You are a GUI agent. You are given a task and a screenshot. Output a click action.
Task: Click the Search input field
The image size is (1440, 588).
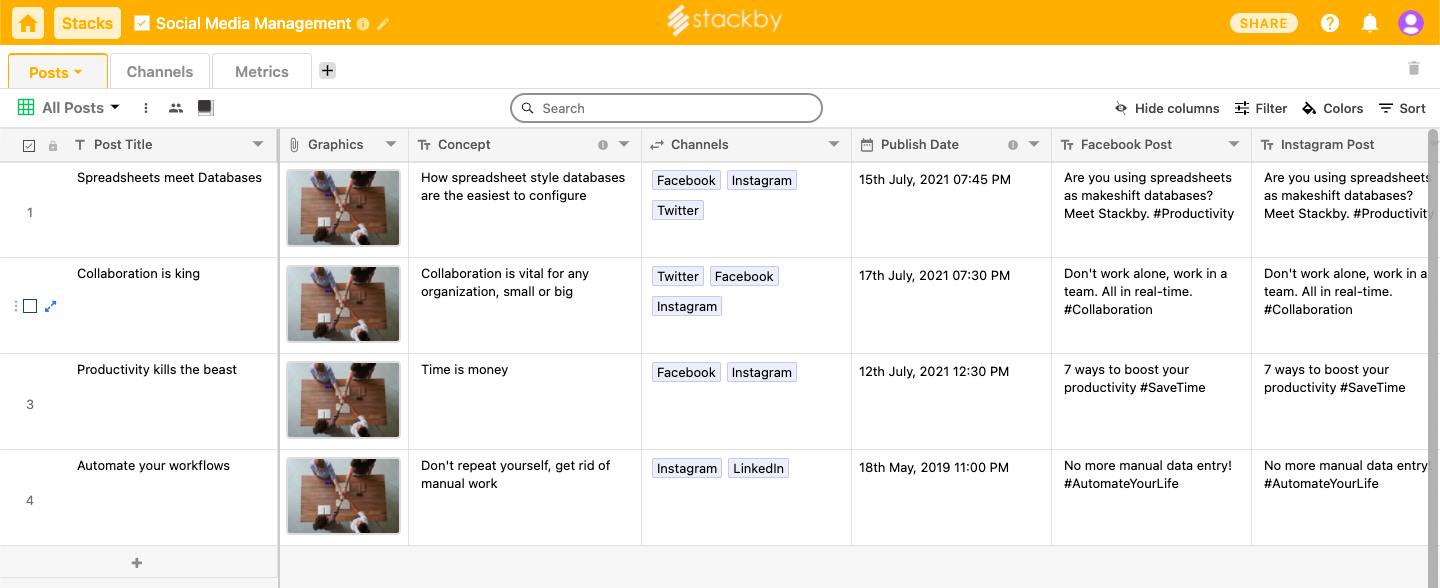670,108
